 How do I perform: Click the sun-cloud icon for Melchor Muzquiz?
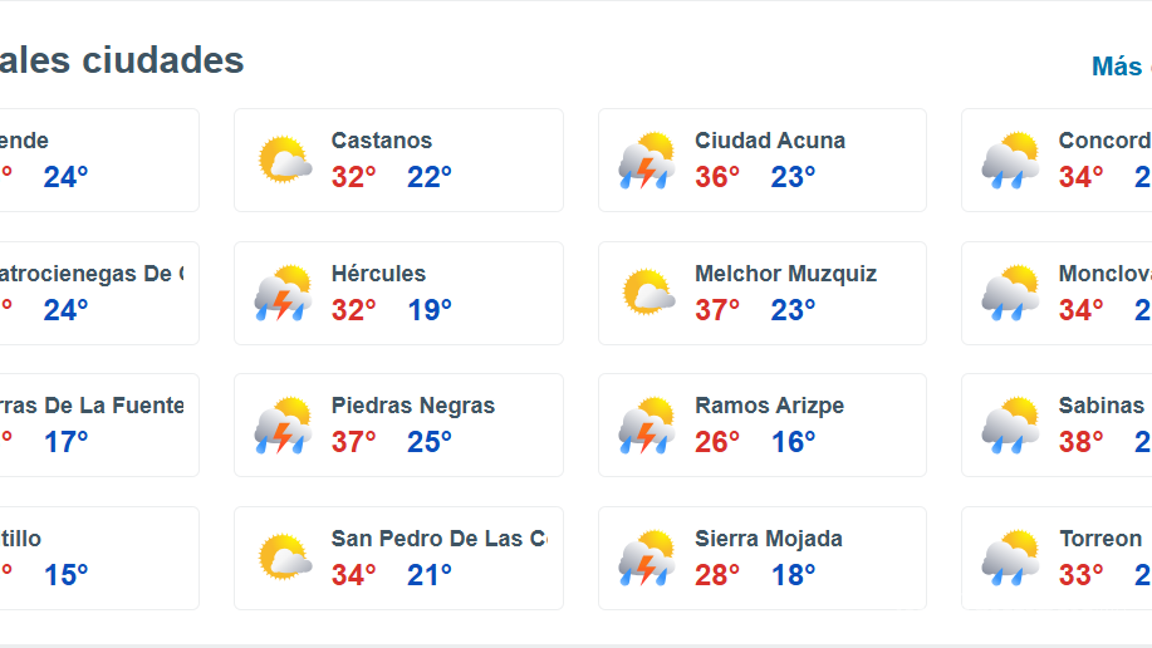(x=646, y=293)
